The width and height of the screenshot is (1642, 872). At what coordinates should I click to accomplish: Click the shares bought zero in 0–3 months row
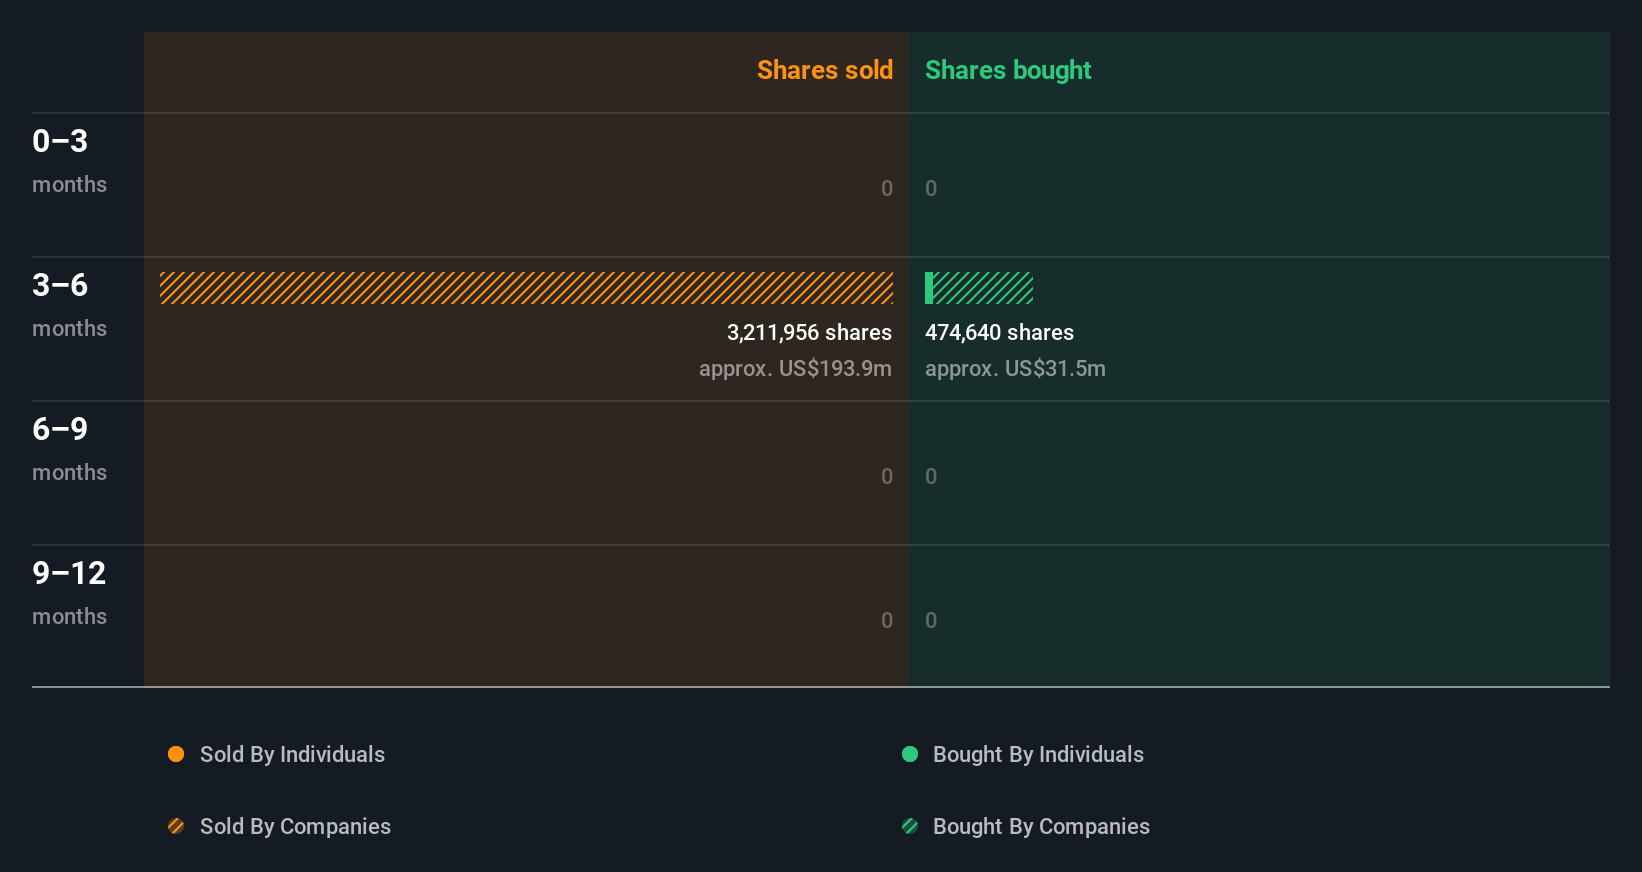click(931, 189)
